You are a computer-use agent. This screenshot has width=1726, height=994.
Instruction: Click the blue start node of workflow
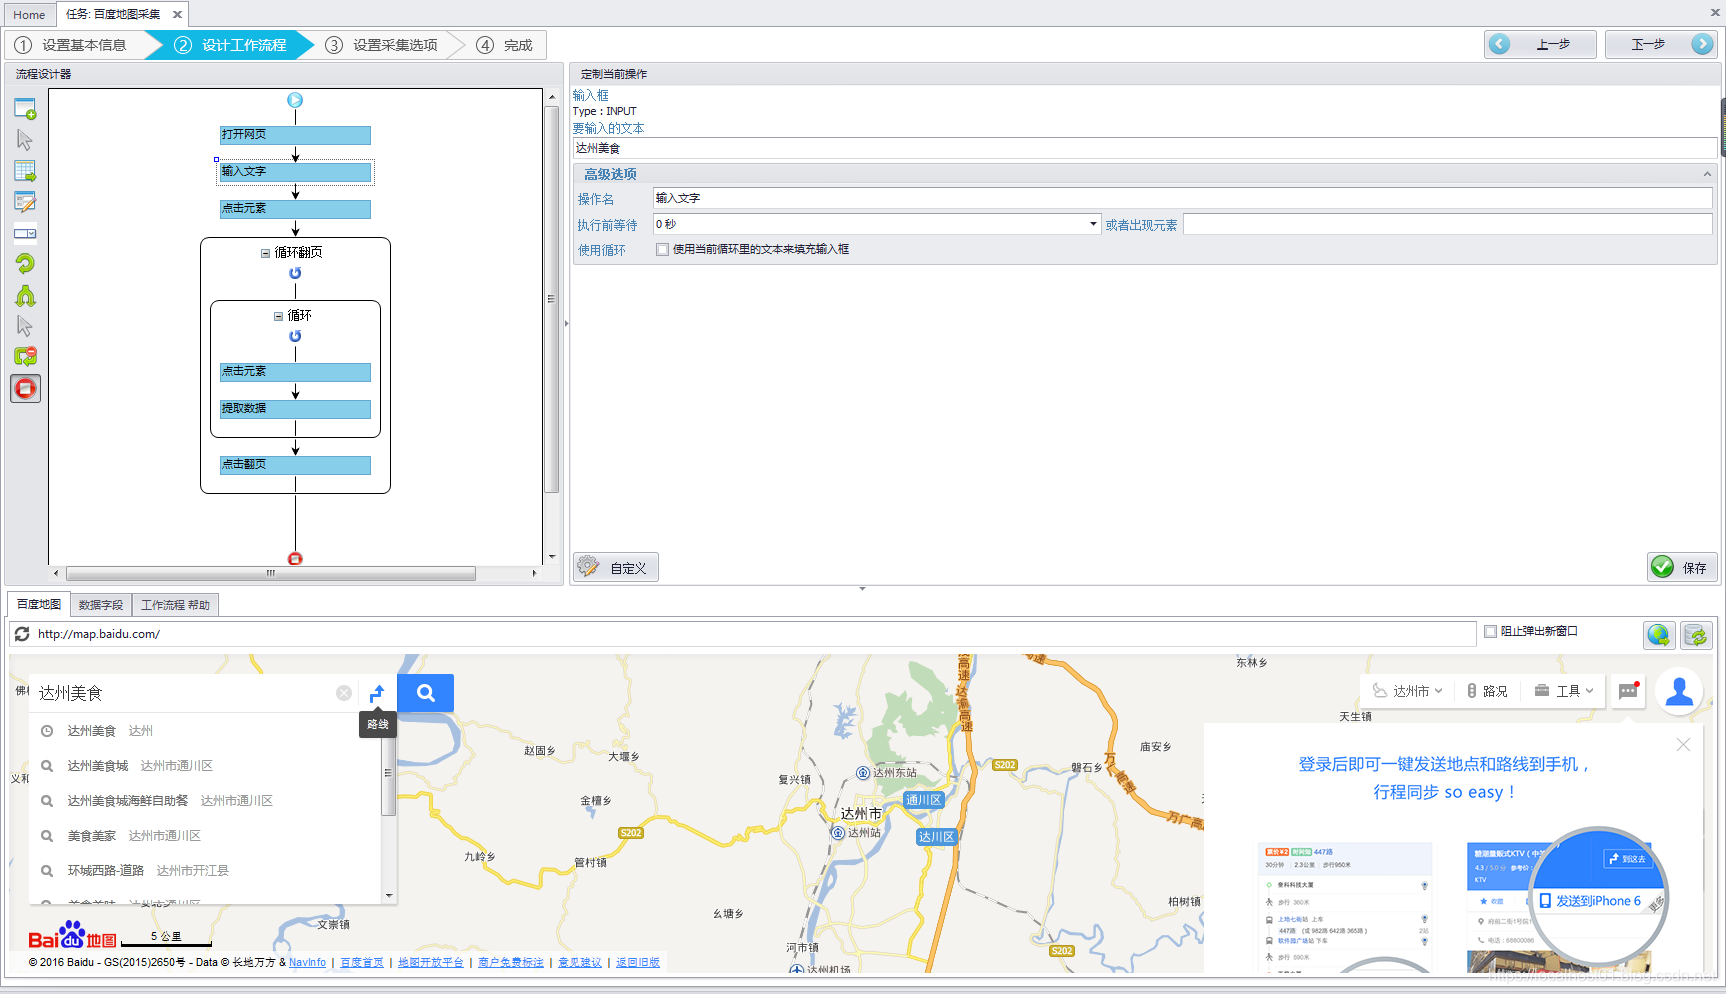pyautogui.click(x=295, y=100)
